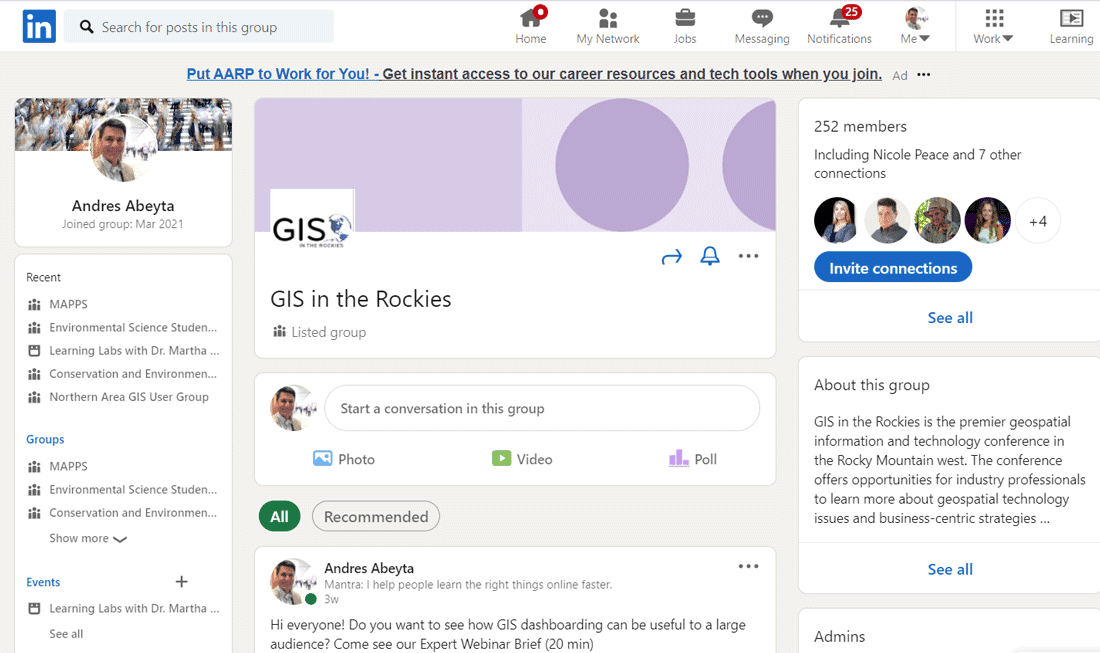See all of About this group

[950, 570]
